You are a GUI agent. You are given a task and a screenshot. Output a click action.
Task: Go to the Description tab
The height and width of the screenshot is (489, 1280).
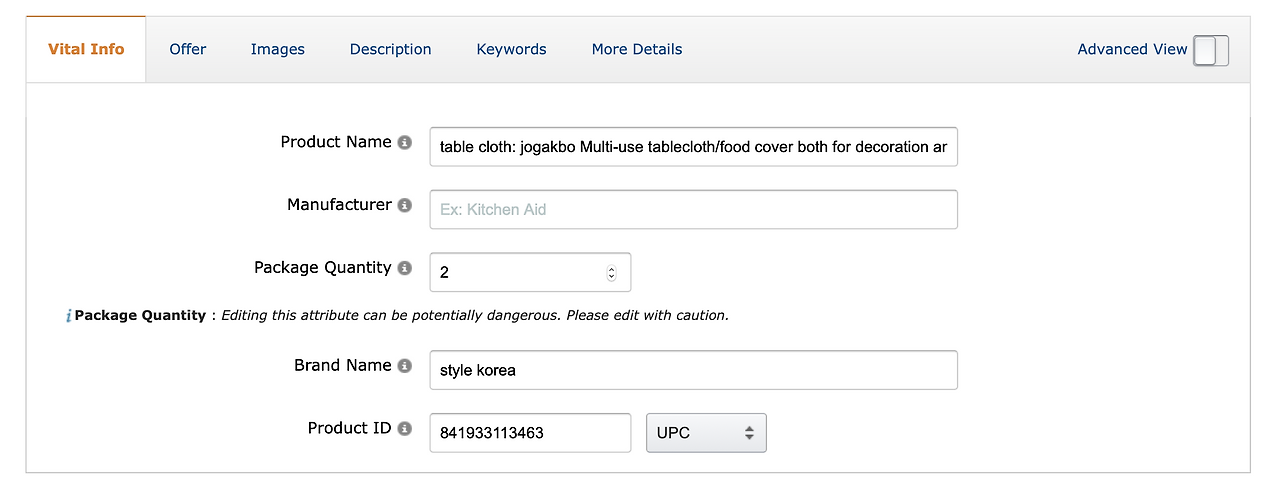pyautogui.click(x=391, y=49)
